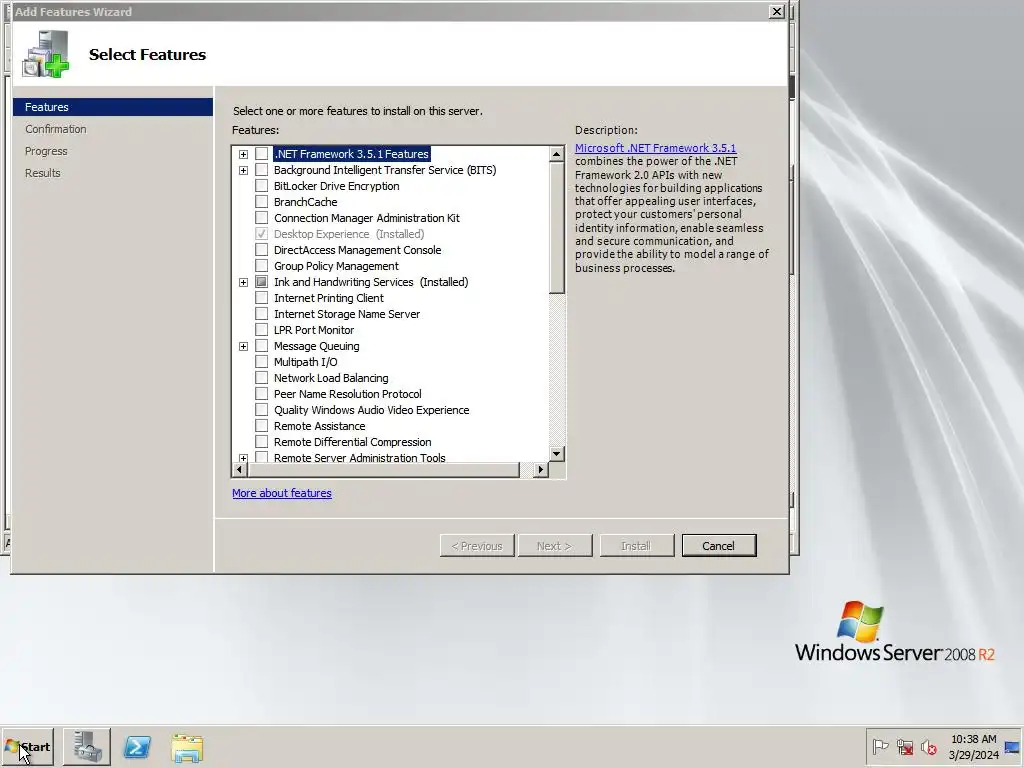Select the Group Policy Management label
1024x768 pixels.
click(336, 266)
